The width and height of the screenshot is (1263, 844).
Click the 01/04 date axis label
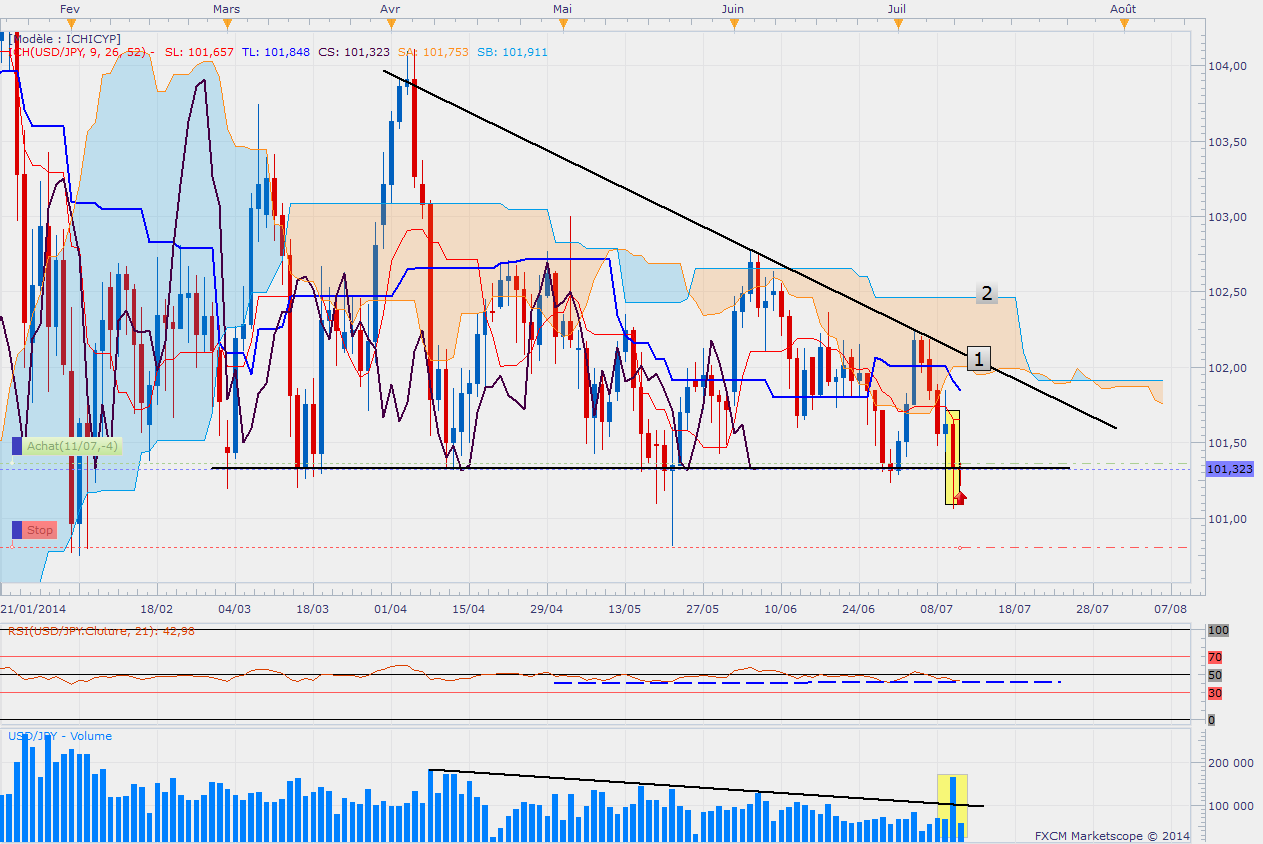click(390, 607)
